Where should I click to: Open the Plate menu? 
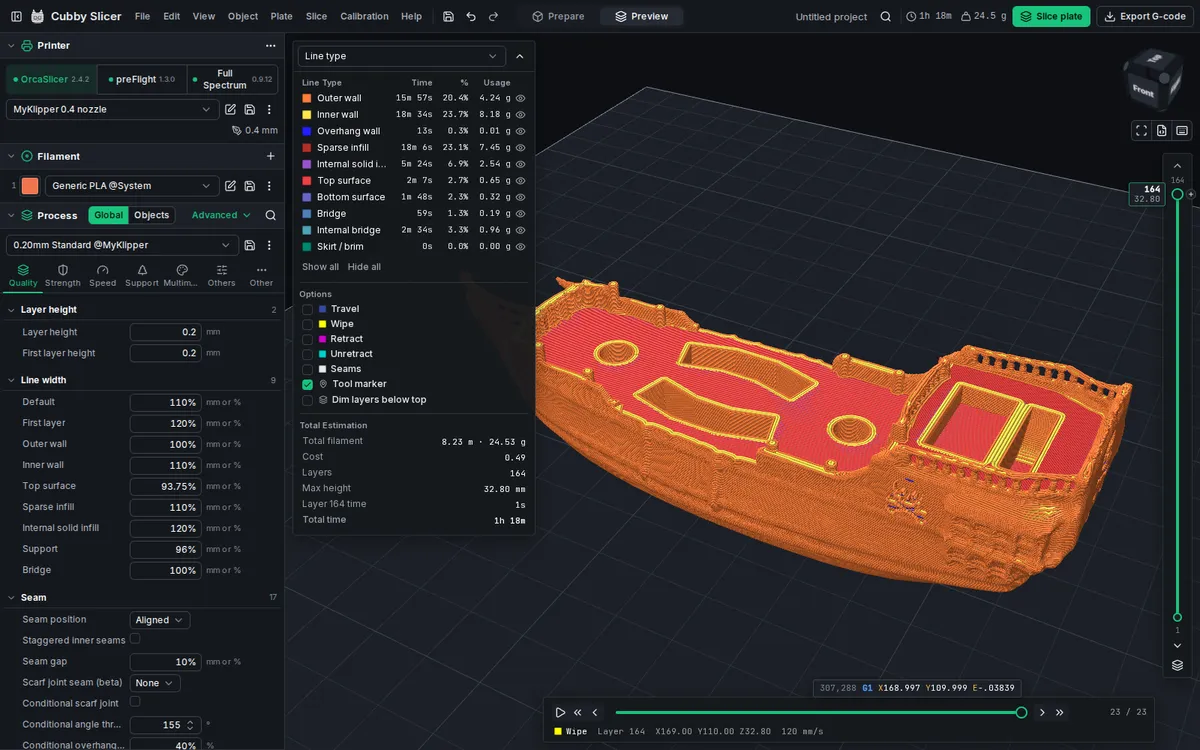(x=281, y=16)
